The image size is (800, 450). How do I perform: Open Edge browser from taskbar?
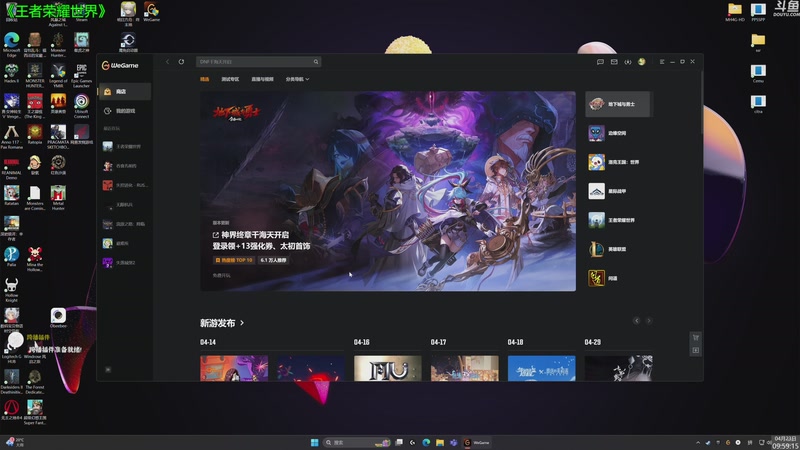point(426,442)
